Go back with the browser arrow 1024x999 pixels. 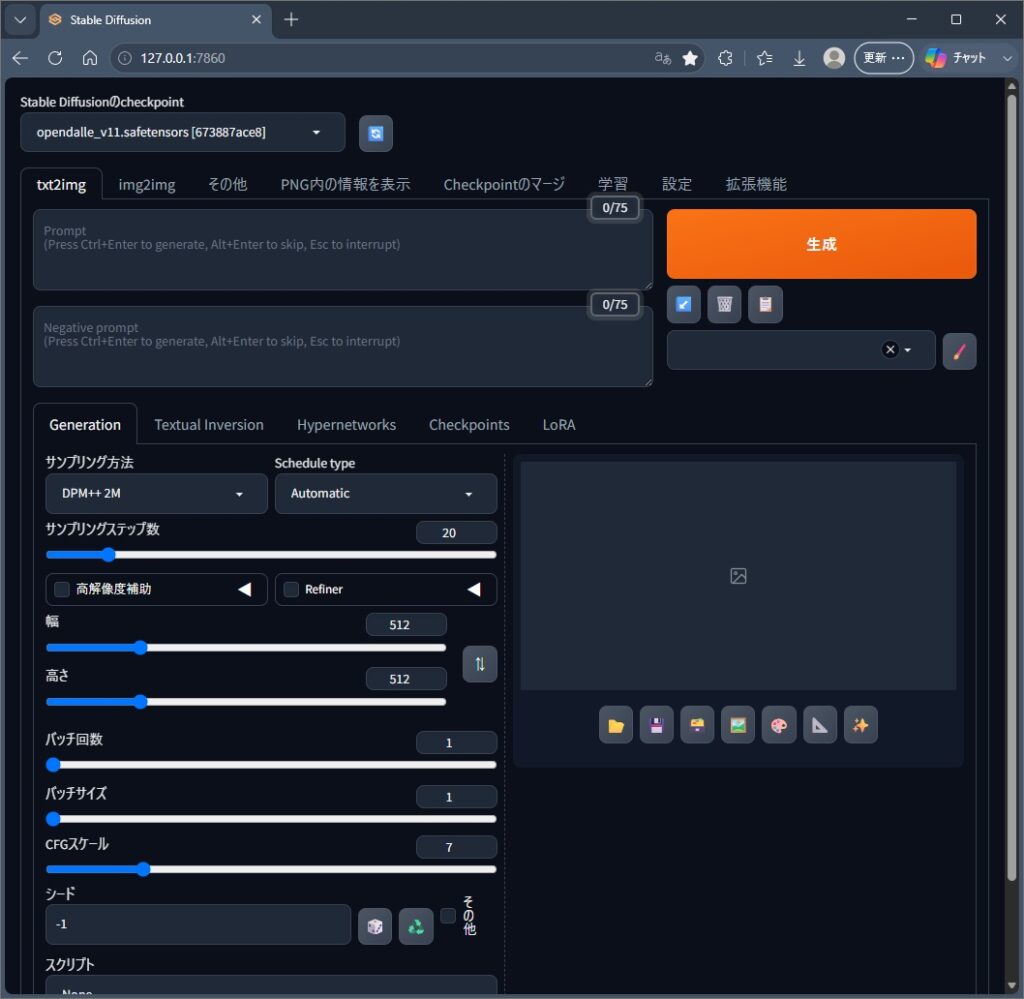tap(20, 58)
